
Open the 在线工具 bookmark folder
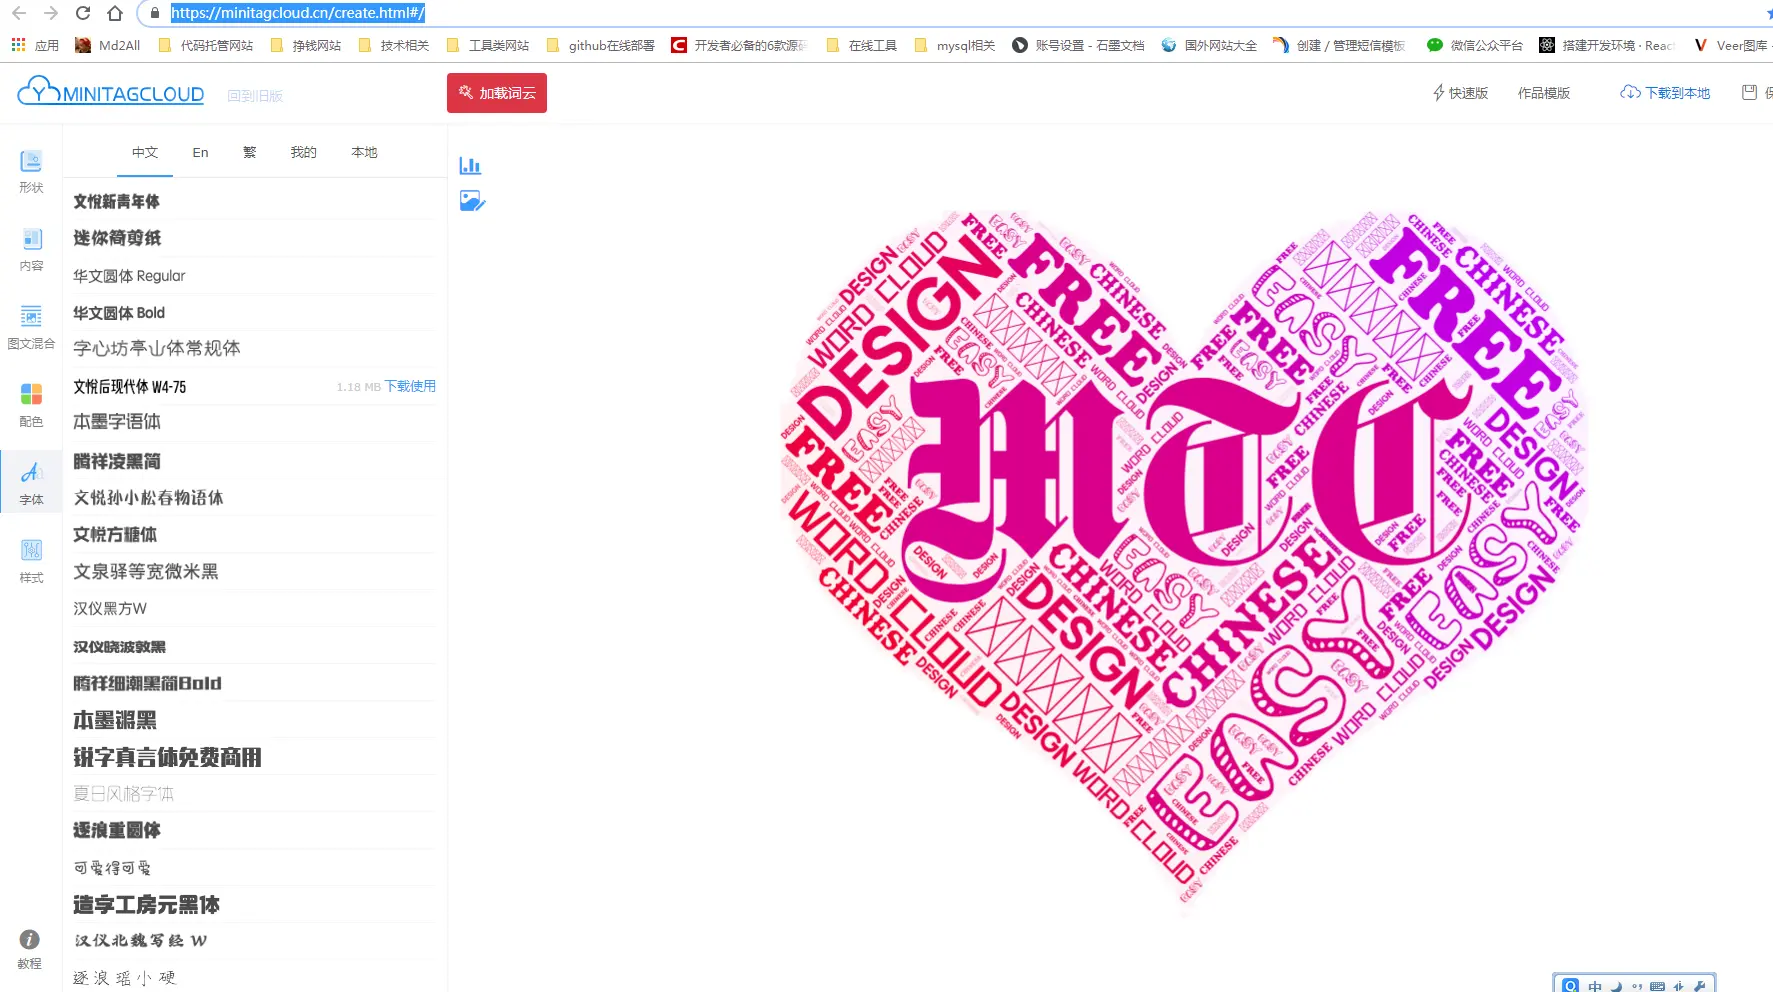pyautogui.click(x=862, y=45)
